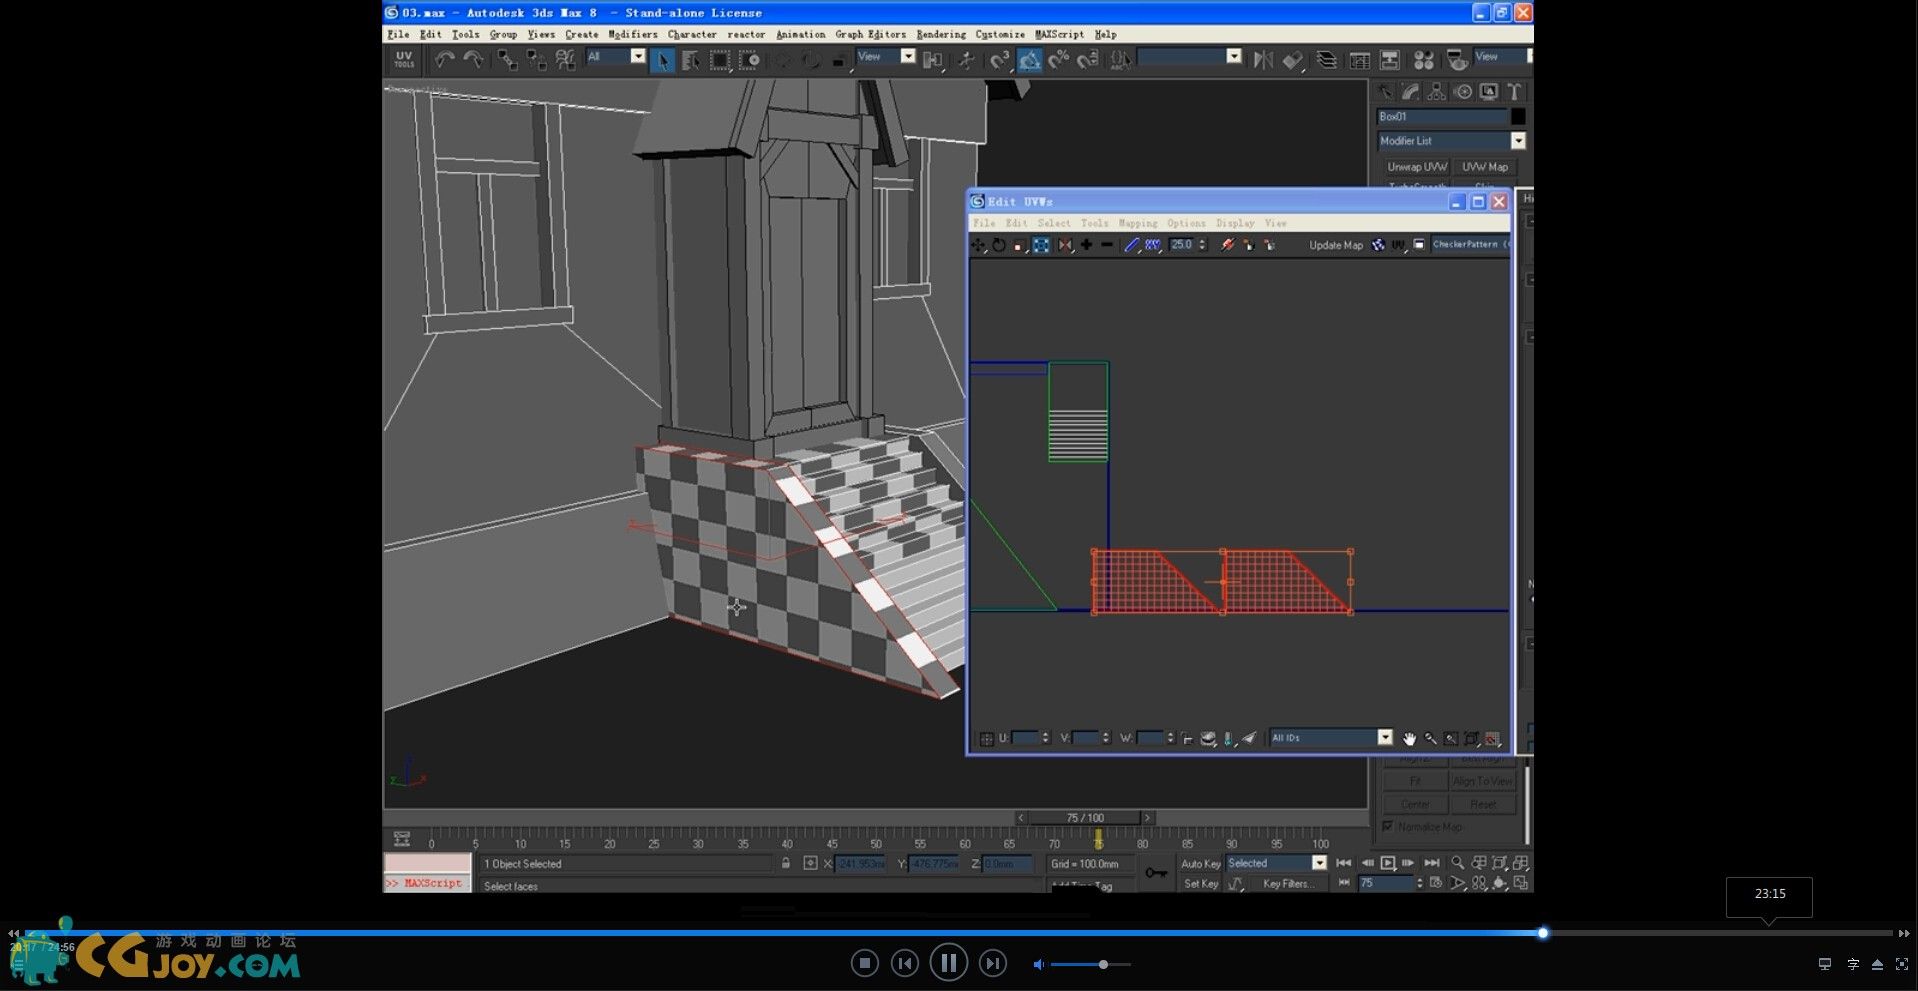Pause the video with the player pause button
The height and width of the screenshot is (991, 1918).
[x=948, y=963]
